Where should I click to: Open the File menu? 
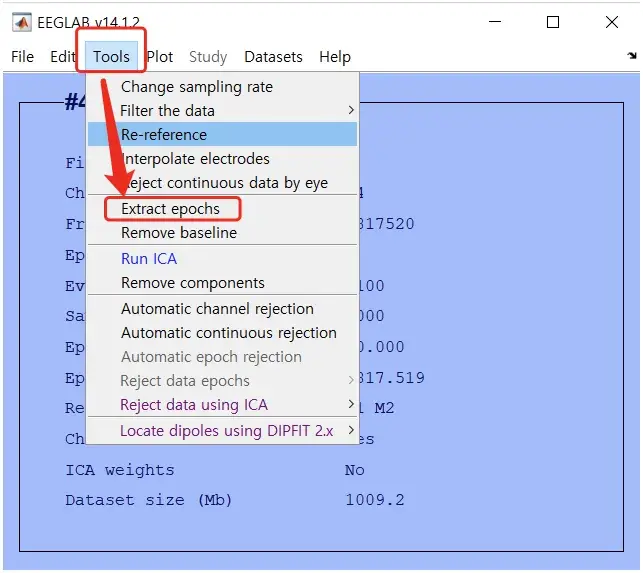click(22, 57)
